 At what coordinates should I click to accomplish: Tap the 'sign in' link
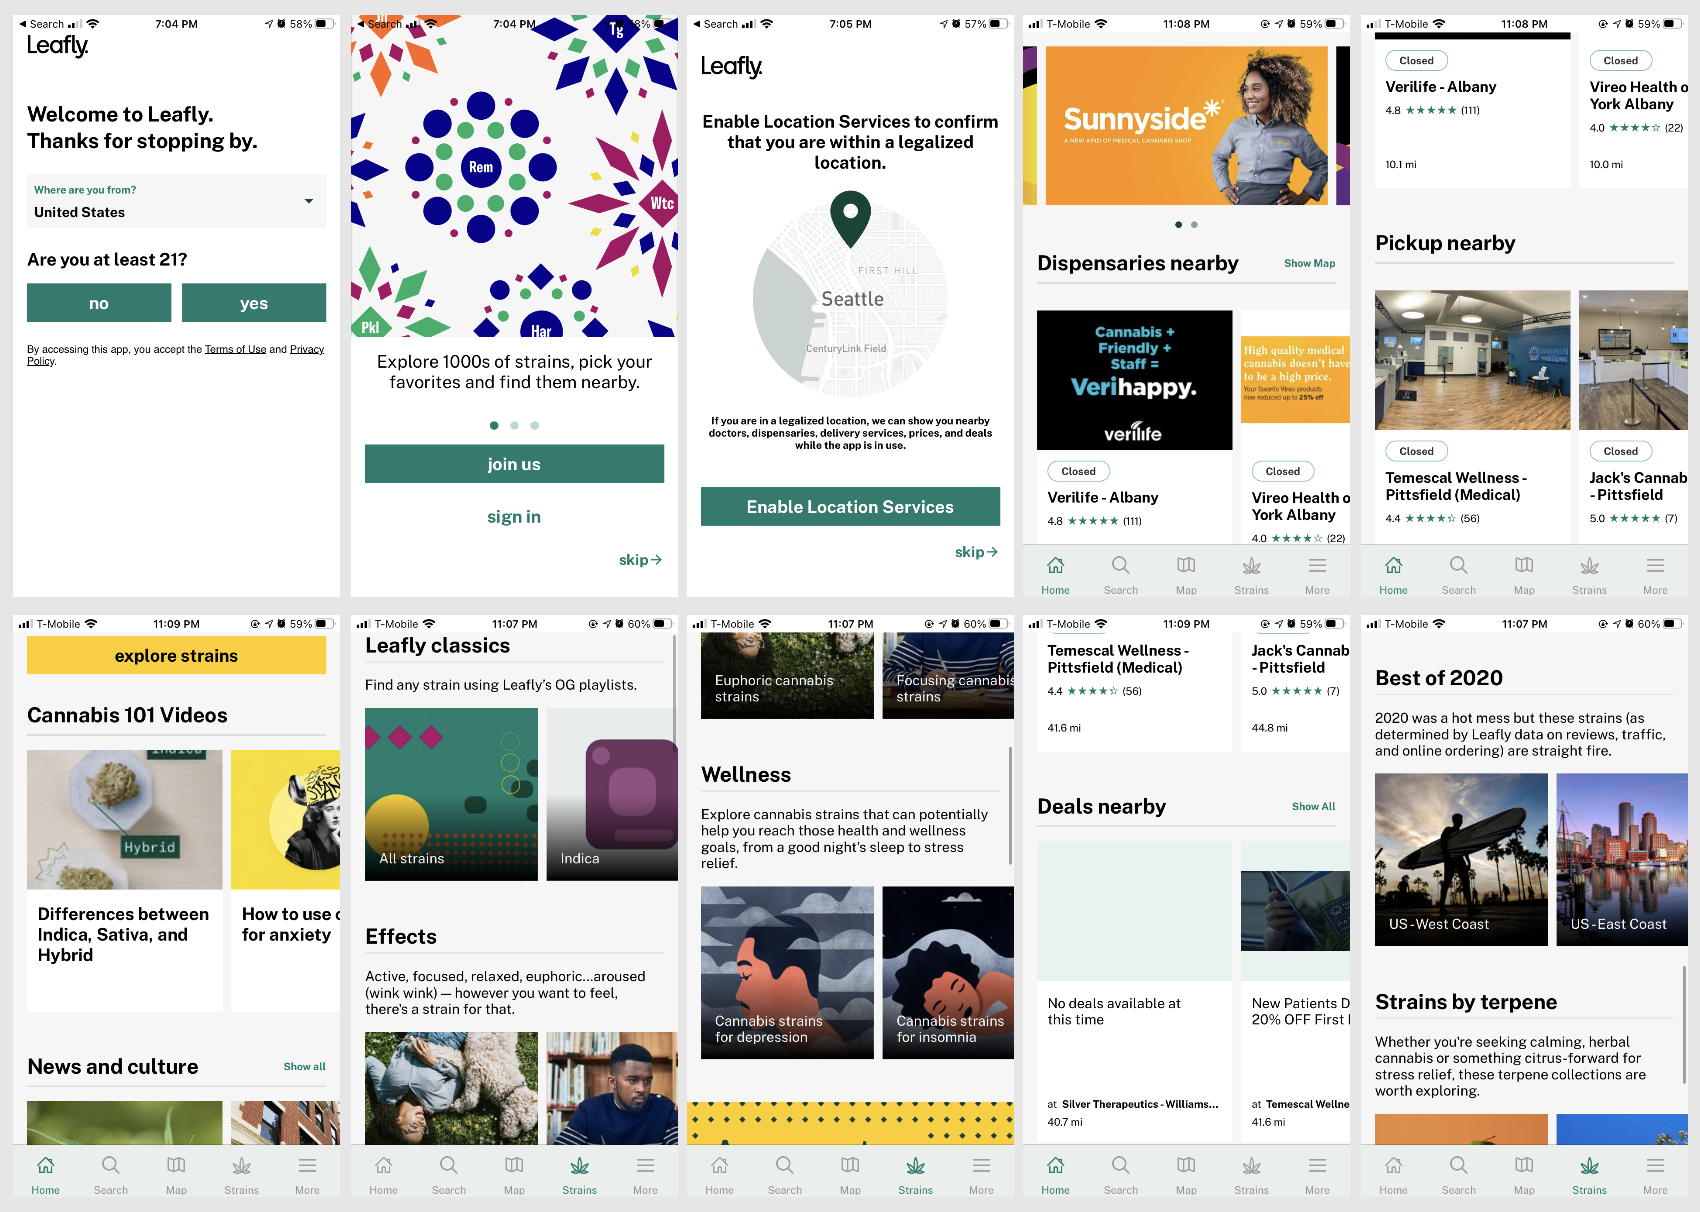pyautogui.click(x=514, y=517)
